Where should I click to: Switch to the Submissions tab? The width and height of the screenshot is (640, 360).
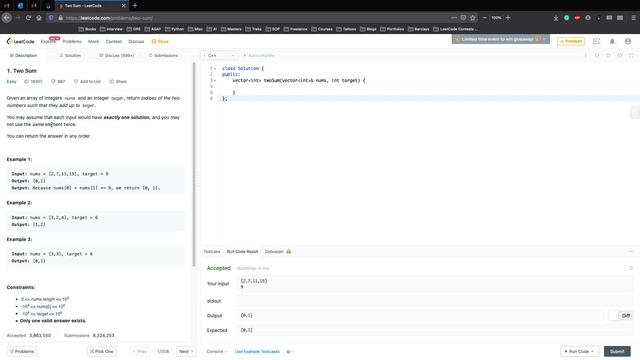click(x=163, y=56)
